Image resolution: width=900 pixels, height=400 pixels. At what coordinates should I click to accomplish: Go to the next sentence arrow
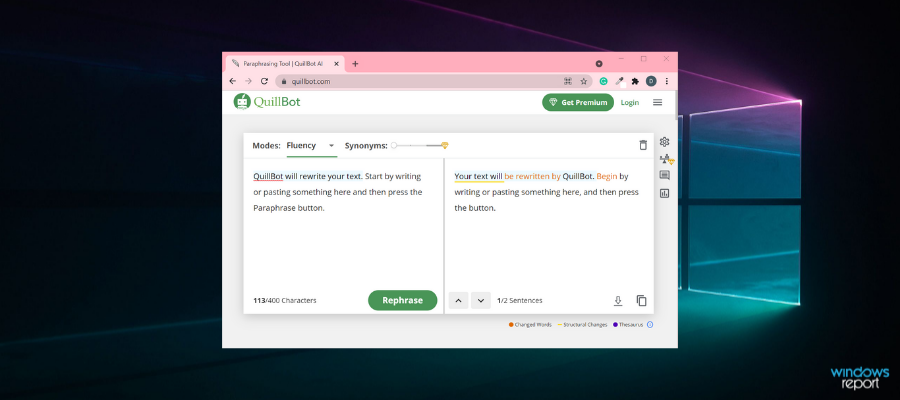click(x=481, y=301)
